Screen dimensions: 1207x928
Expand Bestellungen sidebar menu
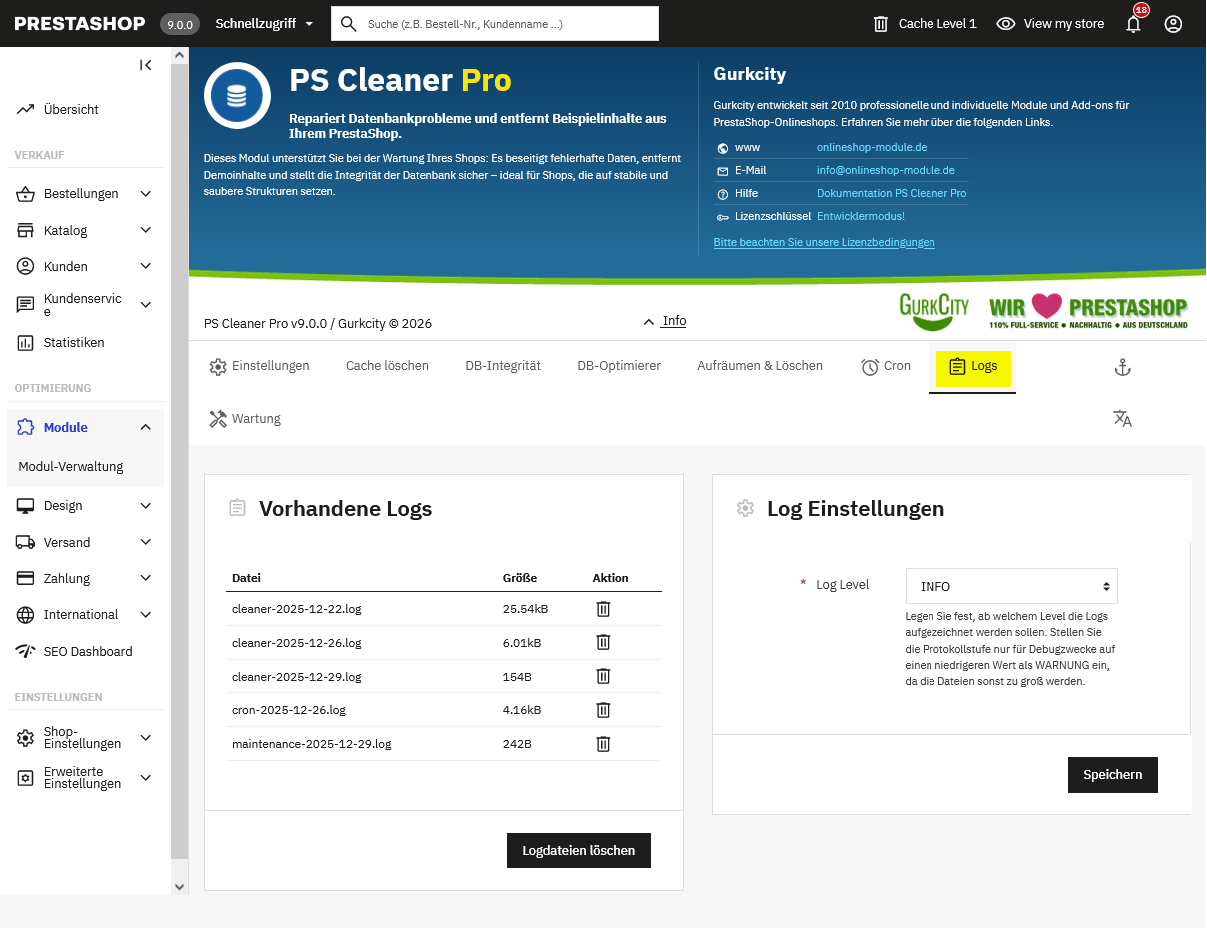pos(145,194)
